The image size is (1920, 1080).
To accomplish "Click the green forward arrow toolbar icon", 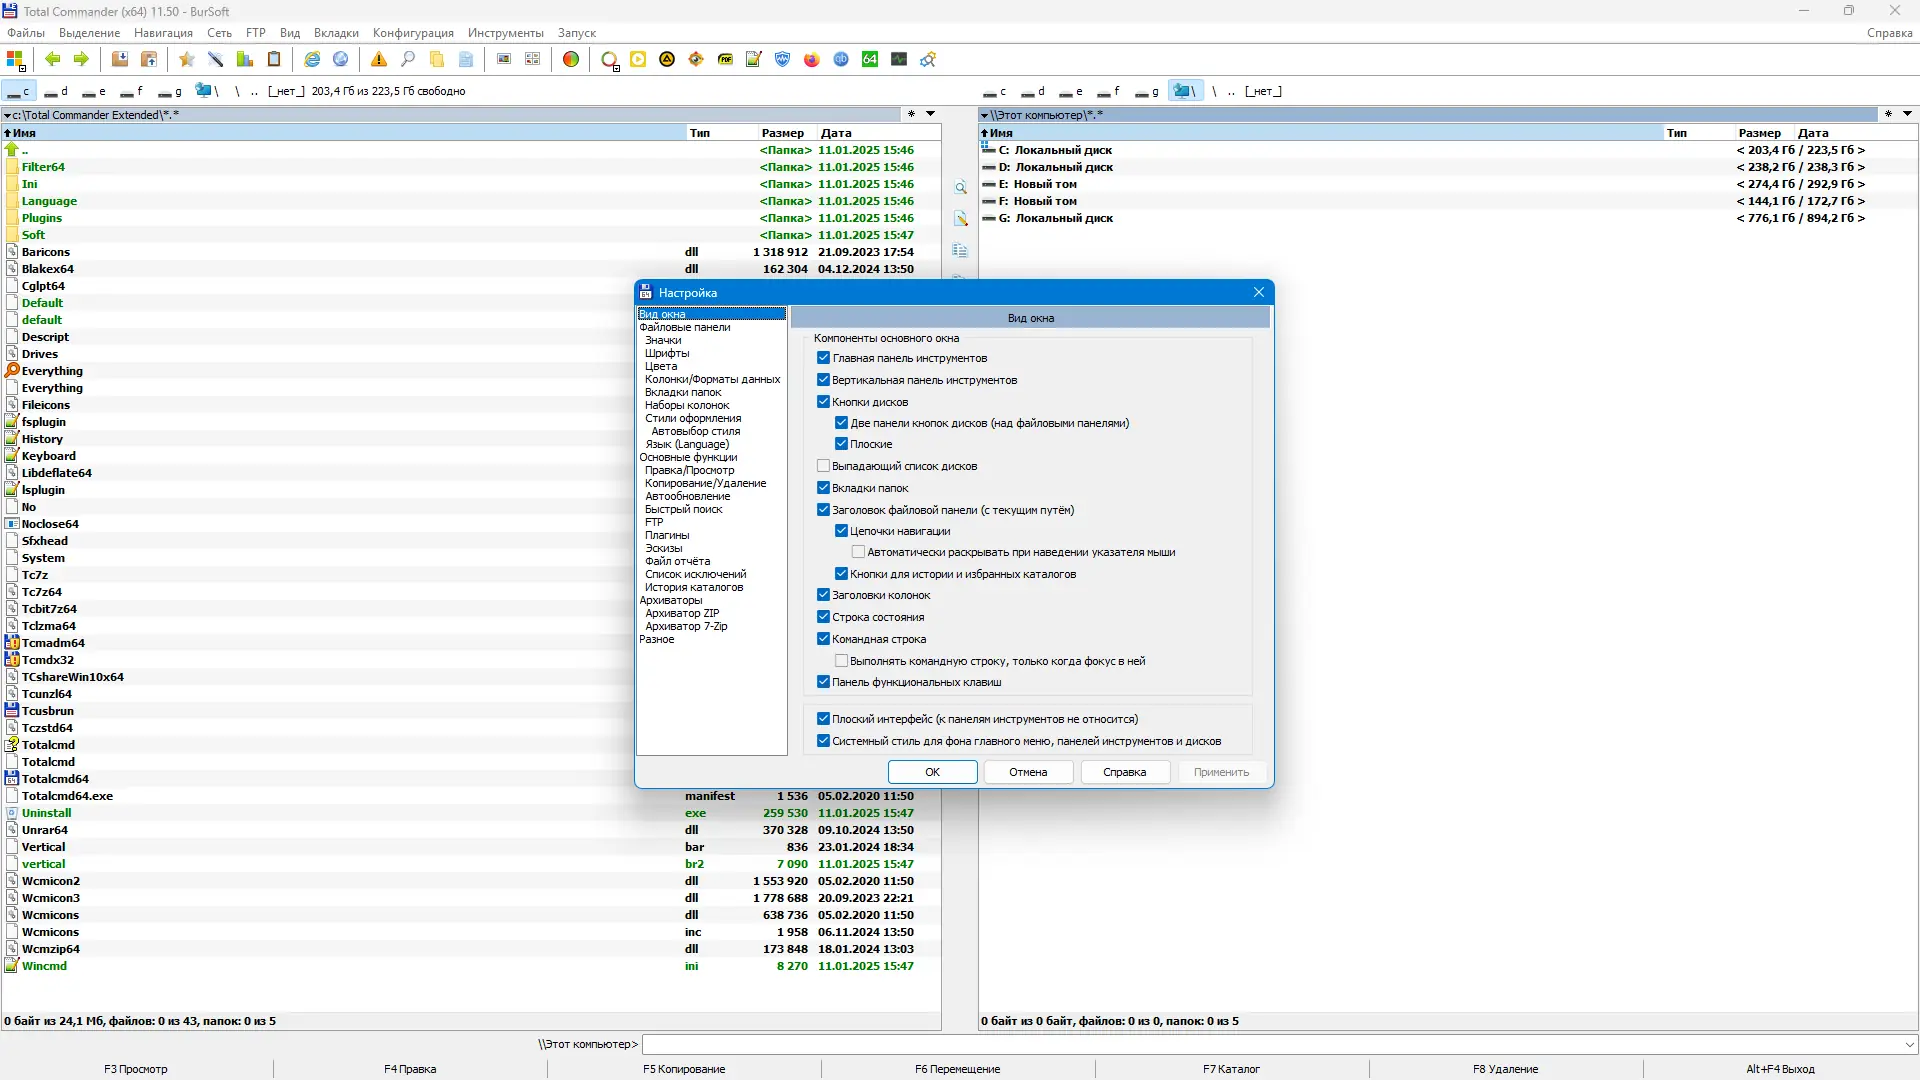I will 81,59.
